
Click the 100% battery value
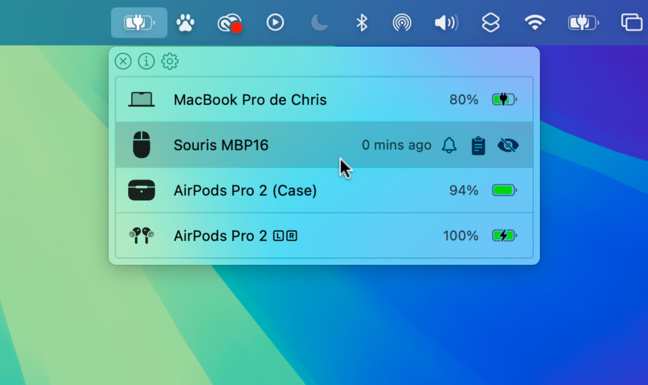click(x=461, y=236)
